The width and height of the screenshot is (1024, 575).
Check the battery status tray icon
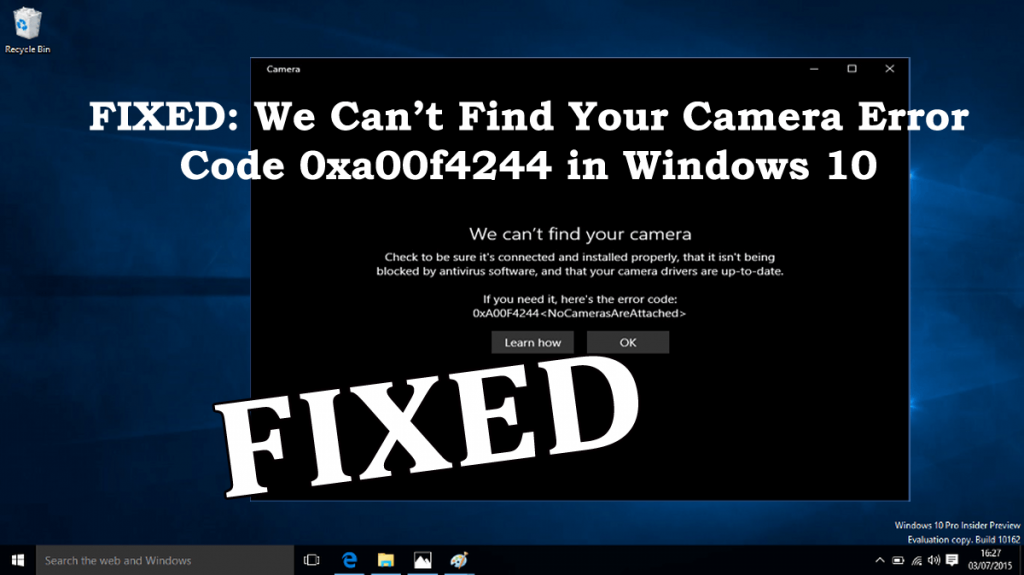(898, 560)
